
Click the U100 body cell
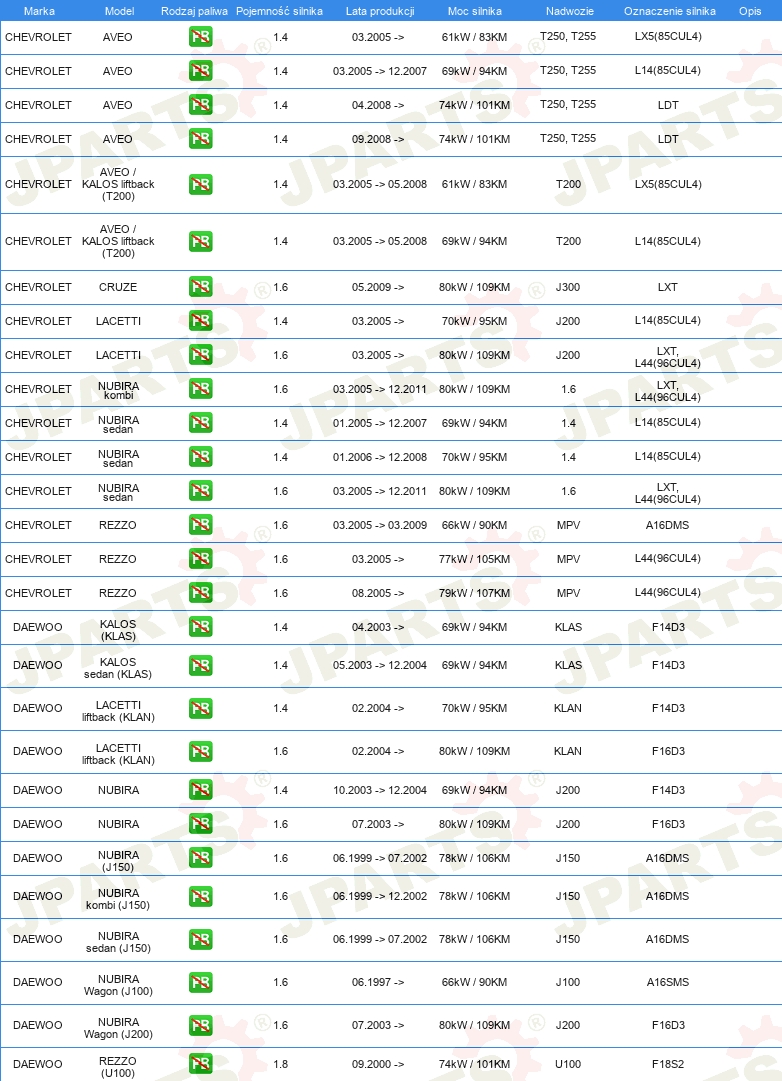[x=568, y=1064]
